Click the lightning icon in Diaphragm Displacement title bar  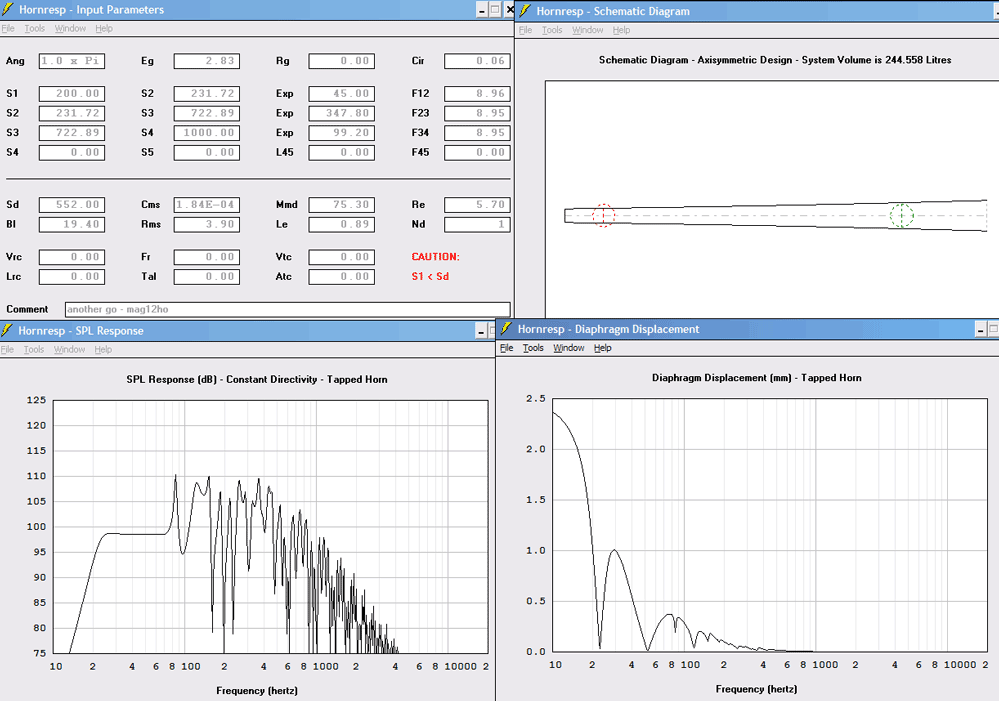coord(507,328)
